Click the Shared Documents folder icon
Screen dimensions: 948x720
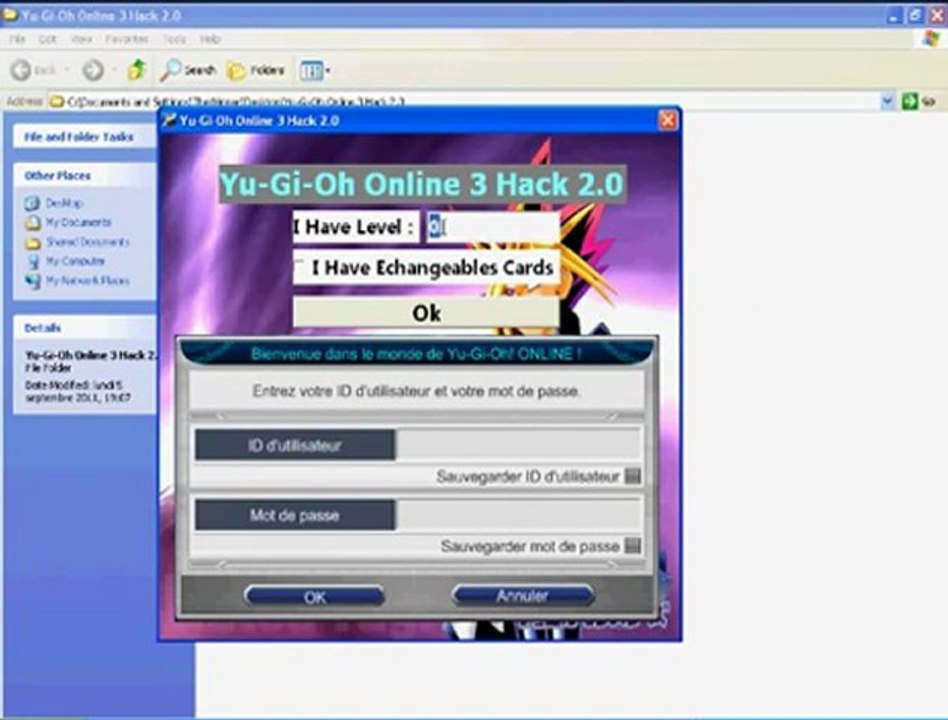33,242
